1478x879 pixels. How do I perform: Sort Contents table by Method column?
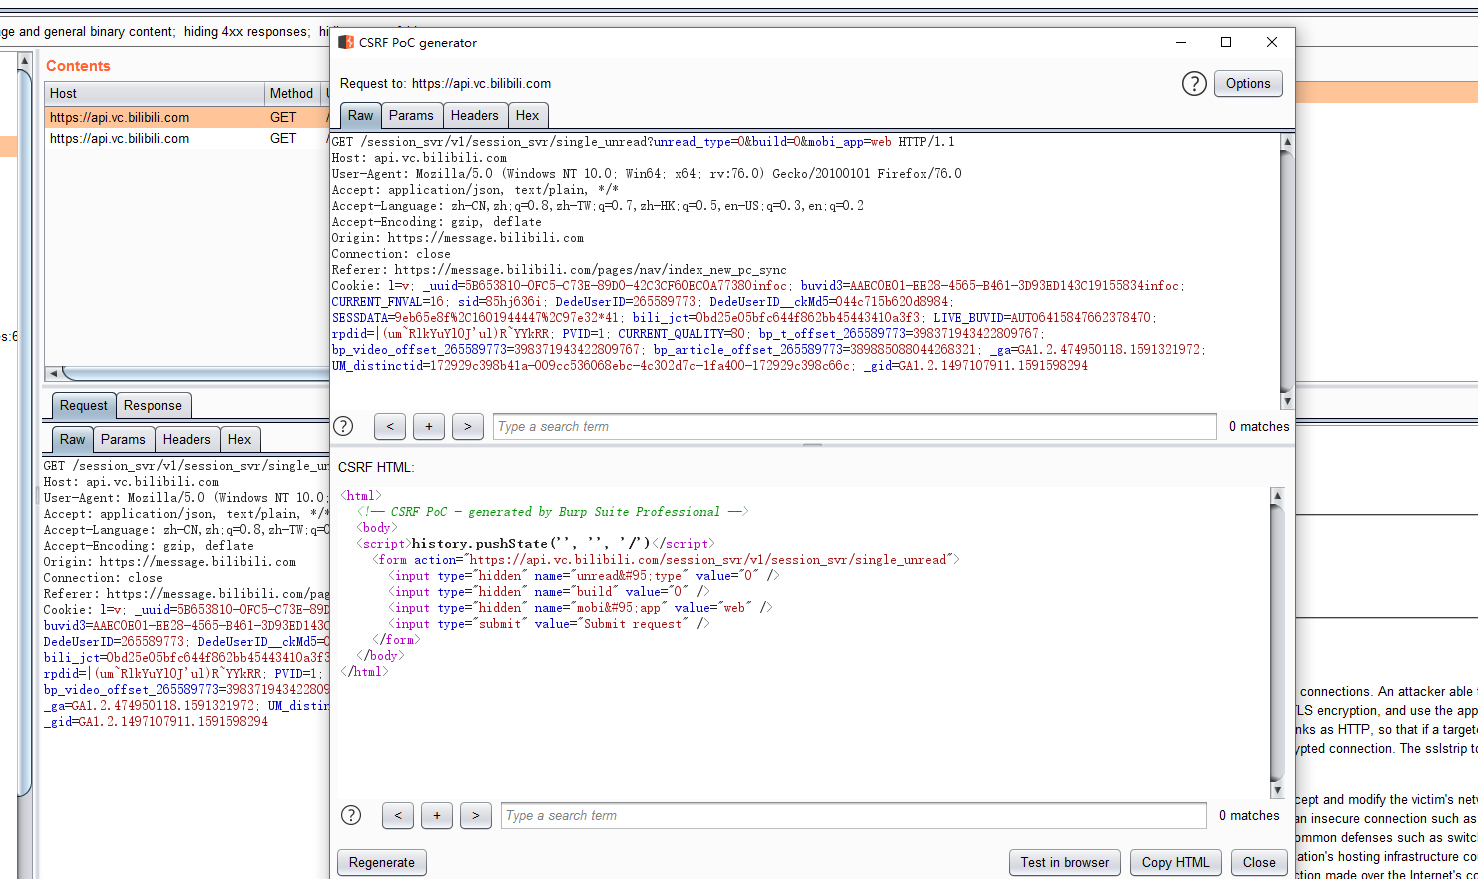pos(291,93)
